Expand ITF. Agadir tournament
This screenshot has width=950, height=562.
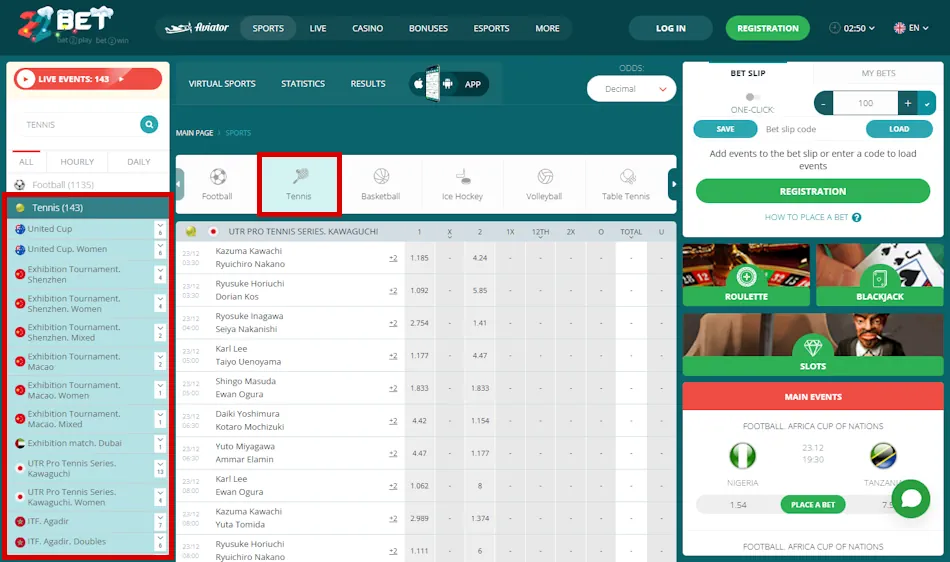pos(160,521)
